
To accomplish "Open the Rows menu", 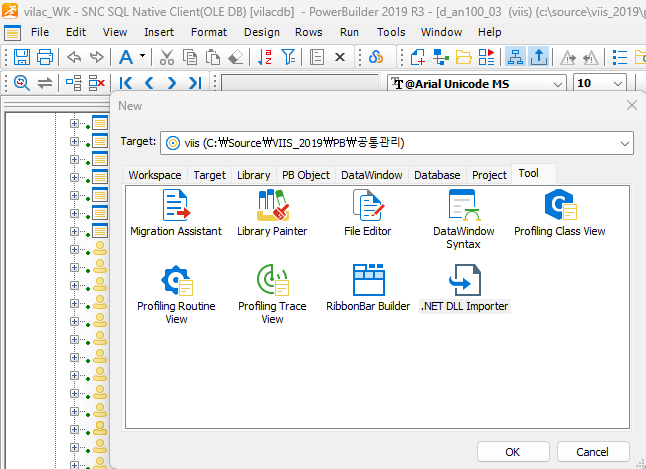I will 309,32.
